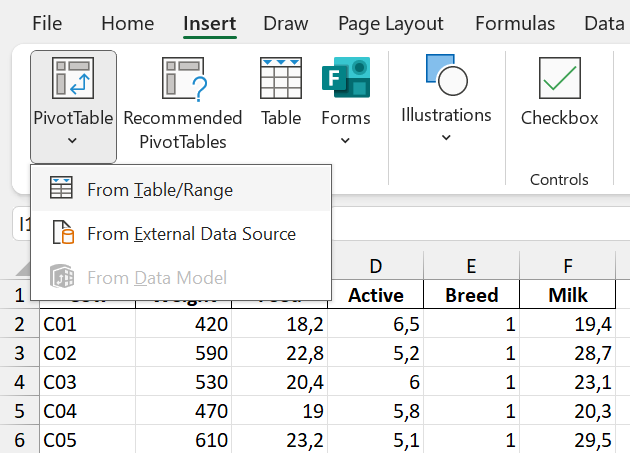Click the From Data Model entry
Viewport: 630px width, 453px height.
[157, 278]
